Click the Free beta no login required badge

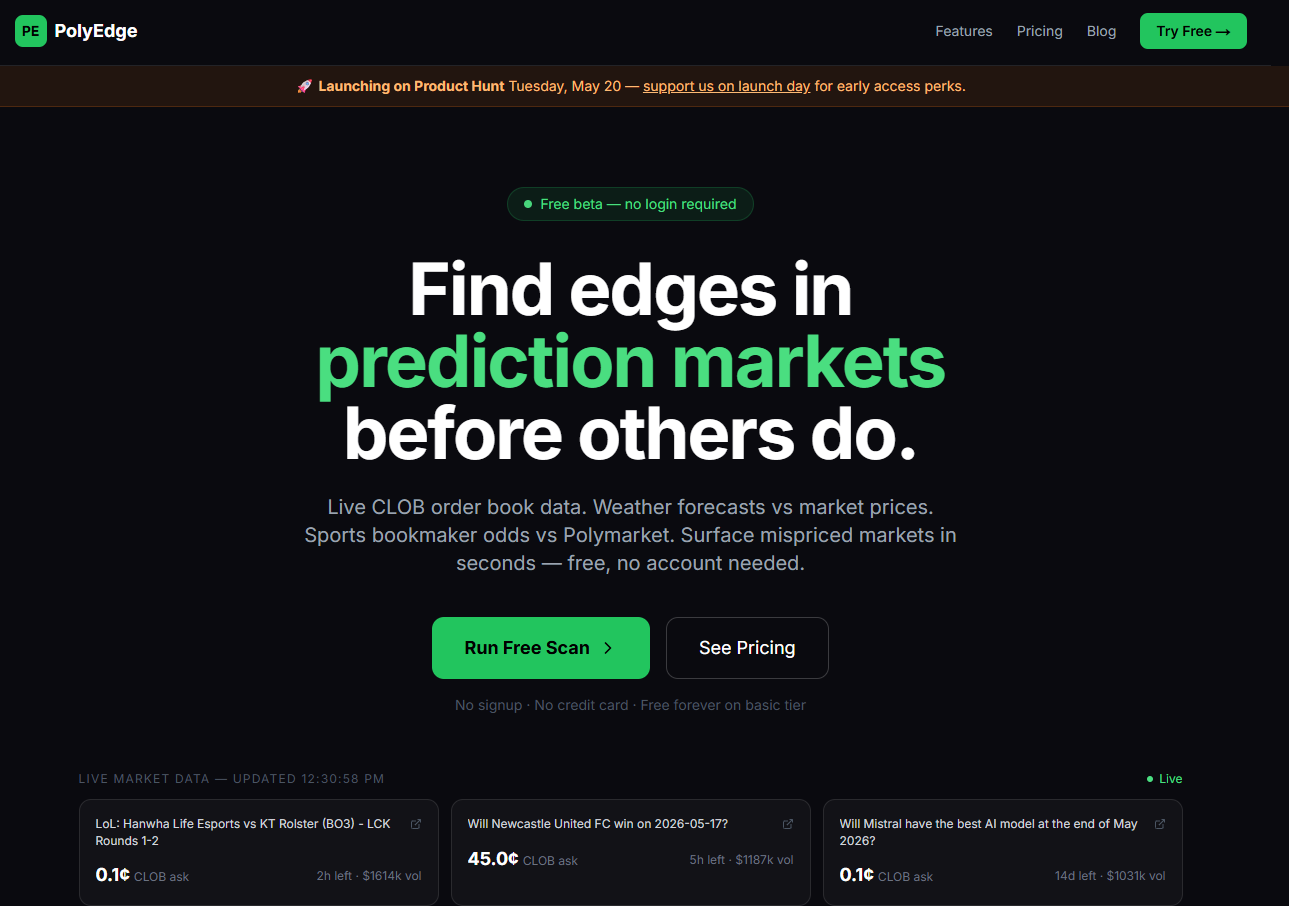[630, 204]
